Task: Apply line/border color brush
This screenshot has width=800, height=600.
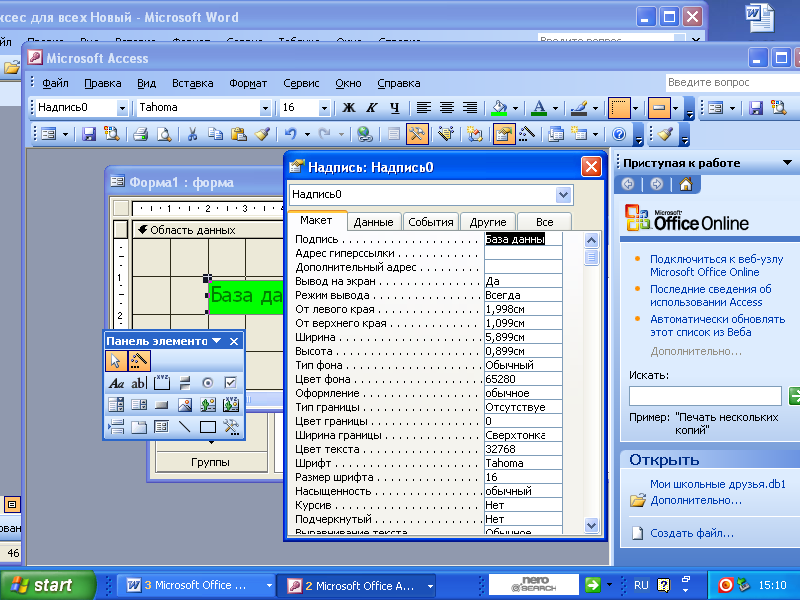Action: pos(579,108)
